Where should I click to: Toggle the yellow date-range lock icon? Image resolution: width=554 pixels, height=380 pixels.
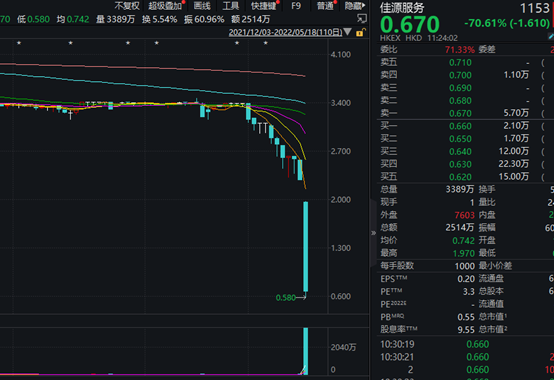(x=360, y=32)
